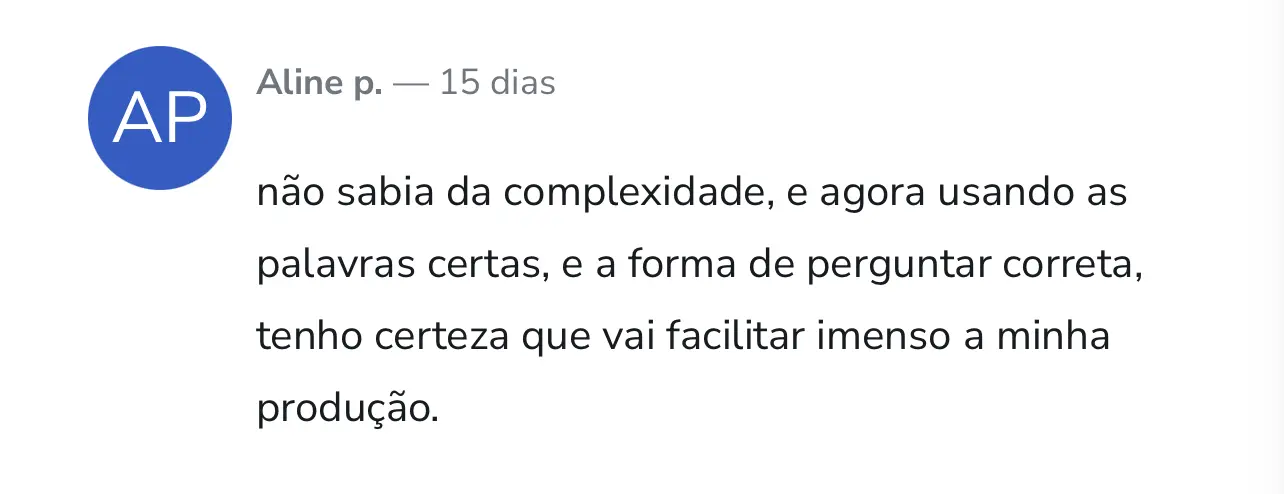1284x494 pixels.
Task: Click the word "correta" ending line two
Action: point(1071,267)
